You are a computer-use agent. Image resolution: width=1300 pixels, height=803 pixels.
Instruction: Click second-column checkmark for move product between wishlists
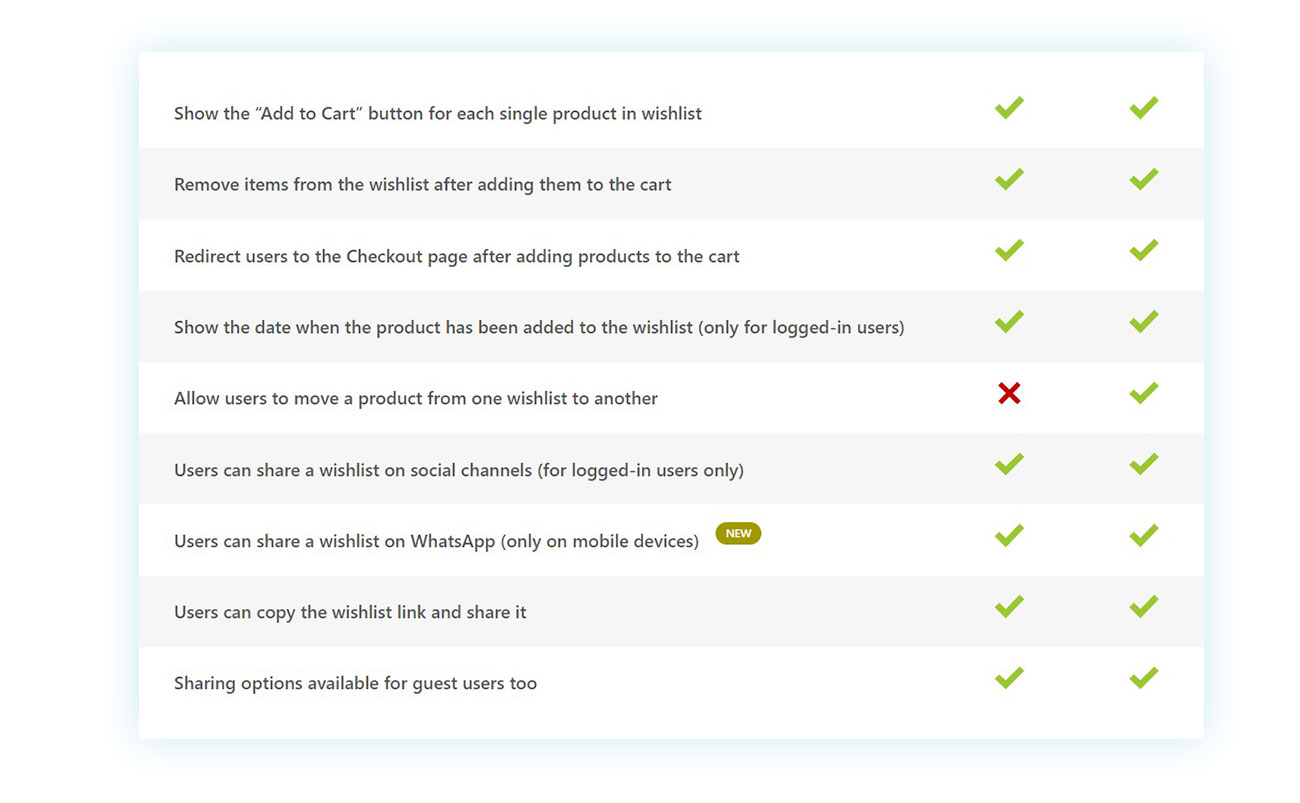1144,393
